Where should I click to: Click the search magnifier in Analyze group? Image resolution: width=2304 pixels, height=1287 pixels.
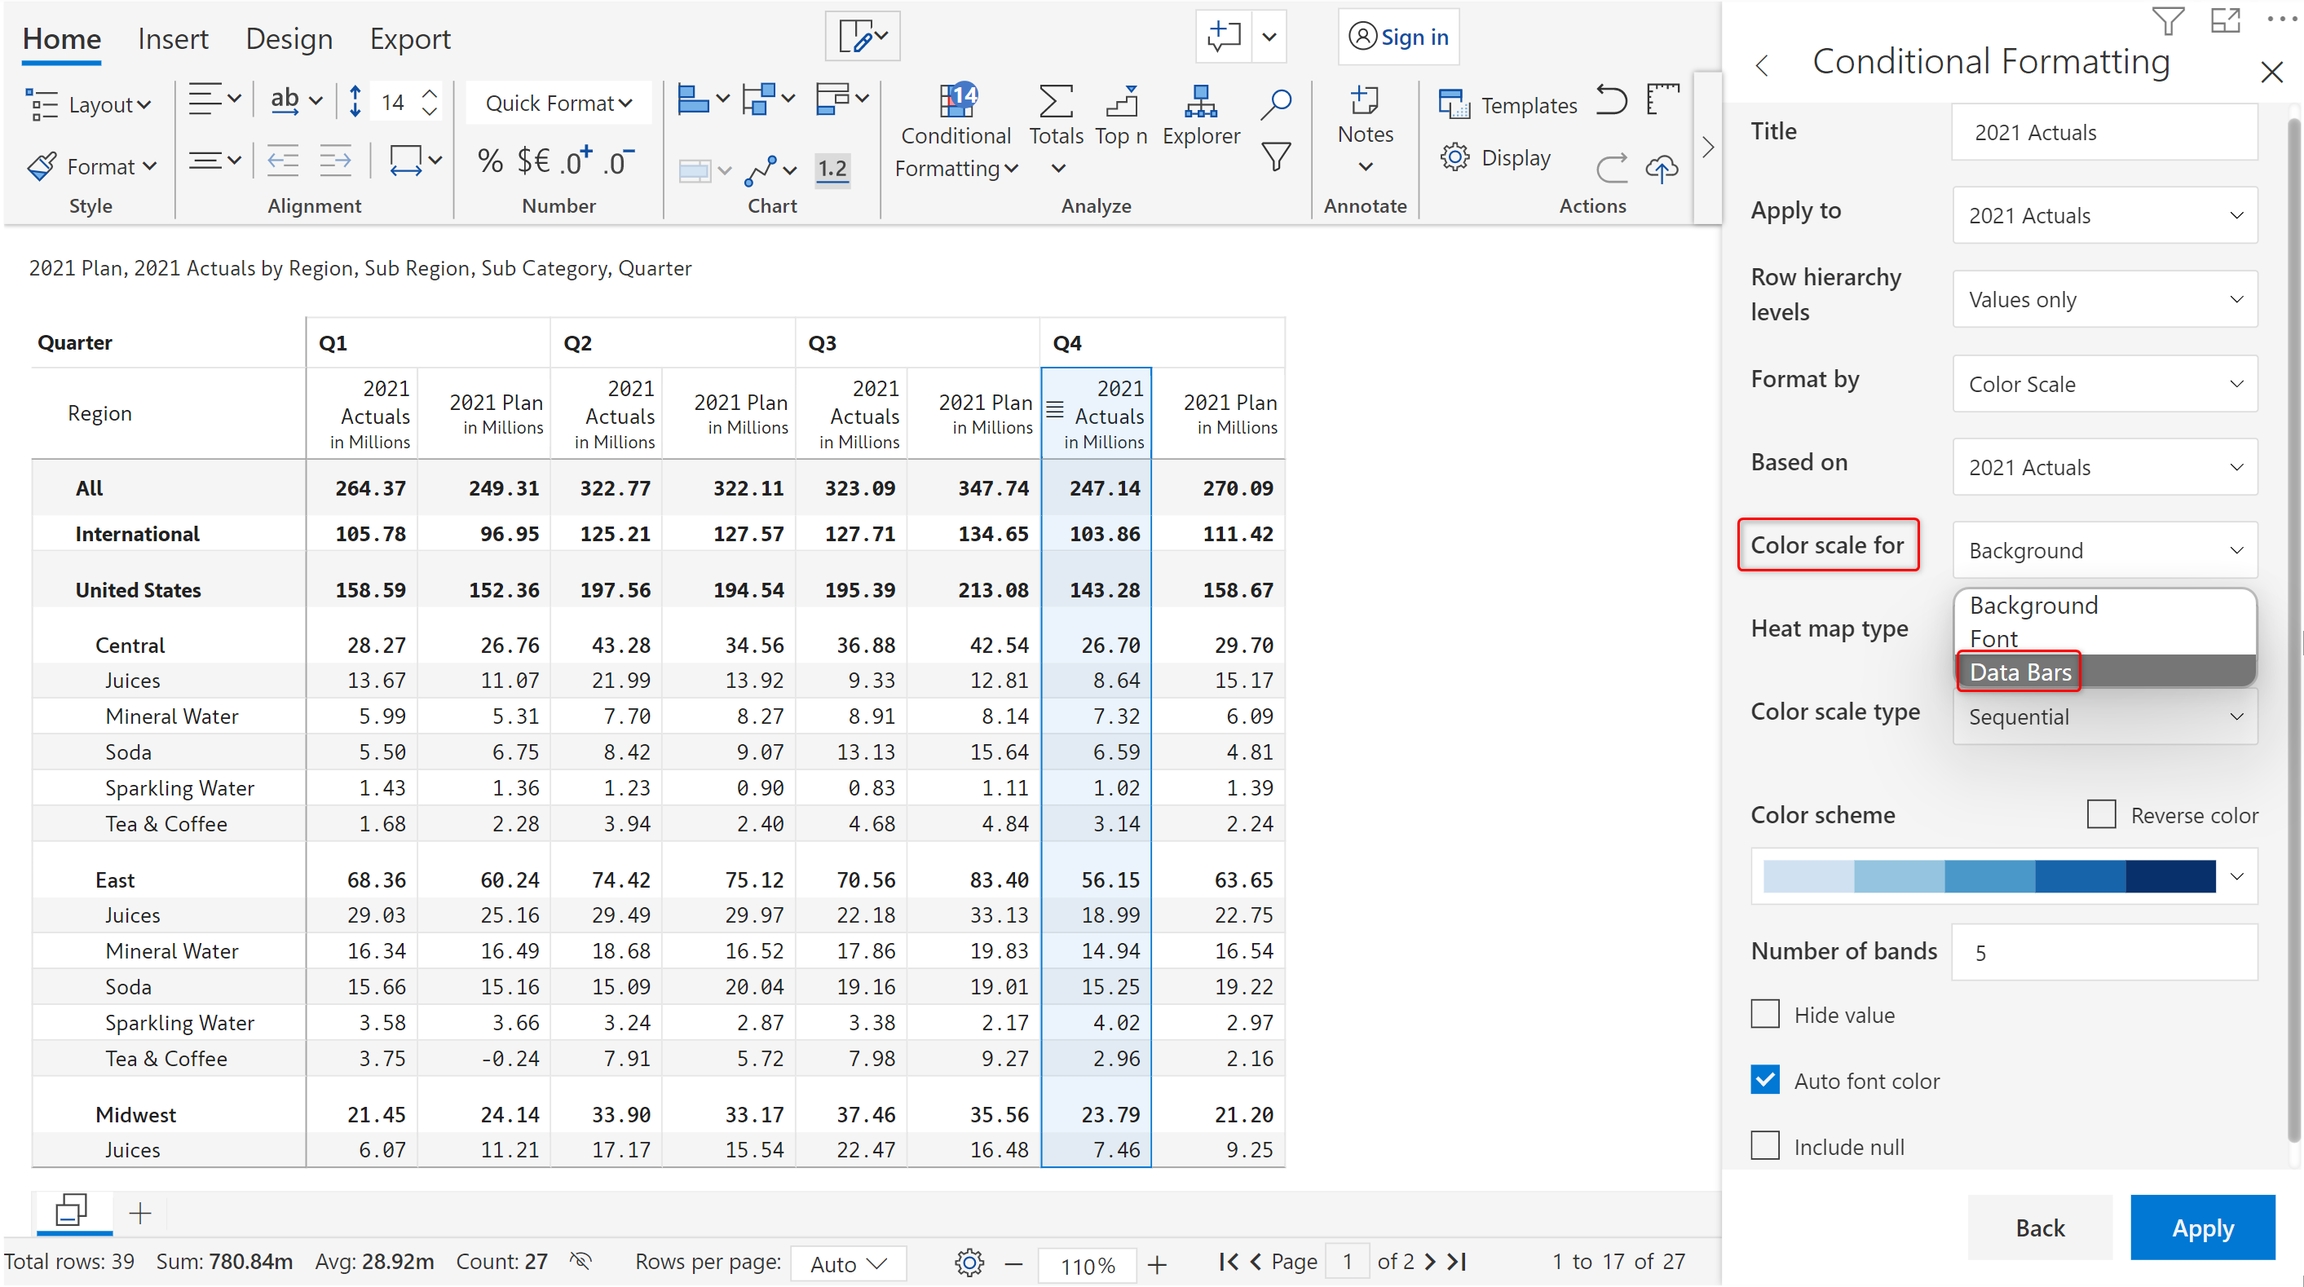pos(1276,103)
